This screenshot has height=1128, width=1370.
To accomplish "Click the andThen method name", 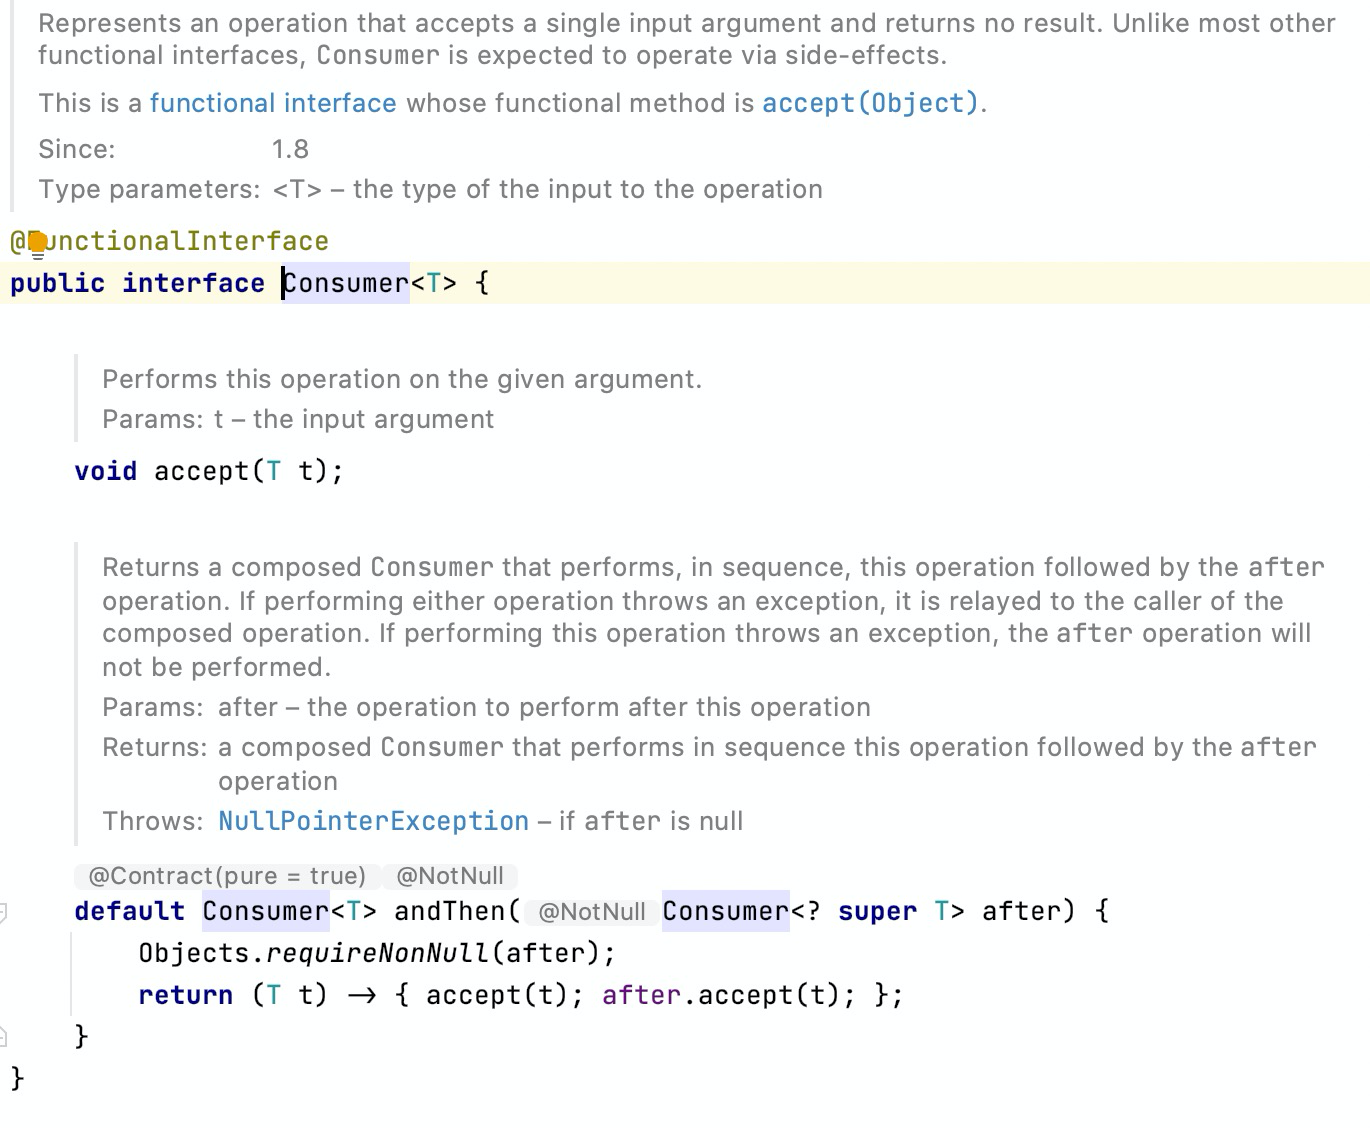I will click(x=449, y=911).
